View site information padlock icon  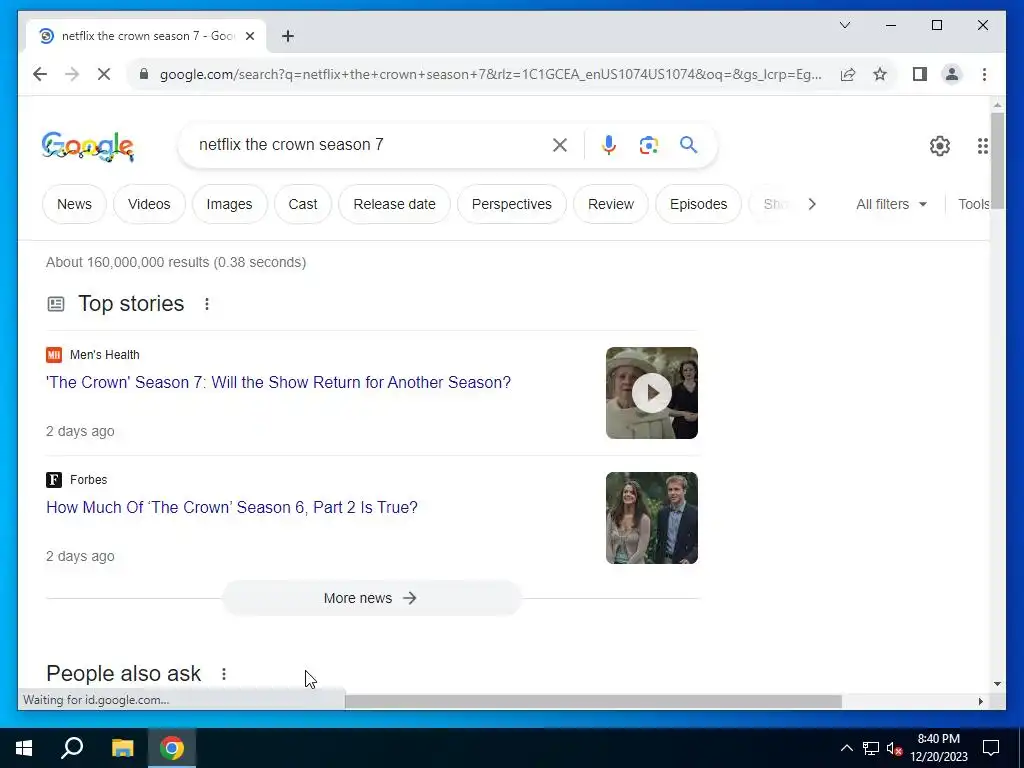pos(144,74)
